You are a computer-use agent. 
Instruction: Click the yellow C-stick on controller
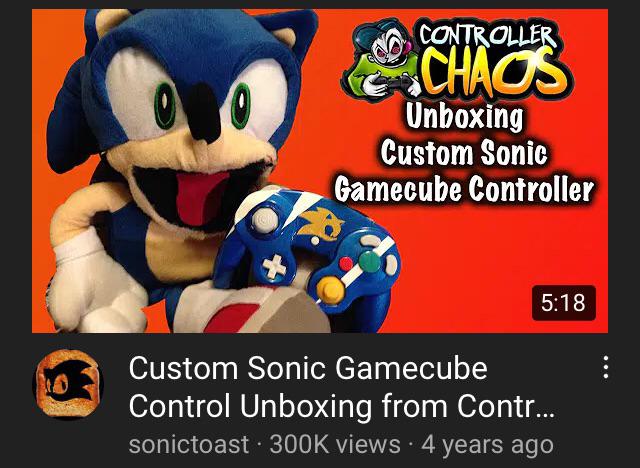click(x=330, y=289)
